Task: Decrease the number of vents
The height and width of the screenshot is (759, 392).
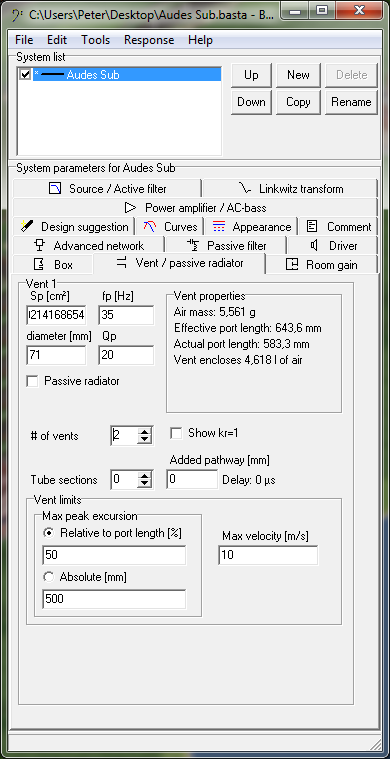Action: (144, 440)
